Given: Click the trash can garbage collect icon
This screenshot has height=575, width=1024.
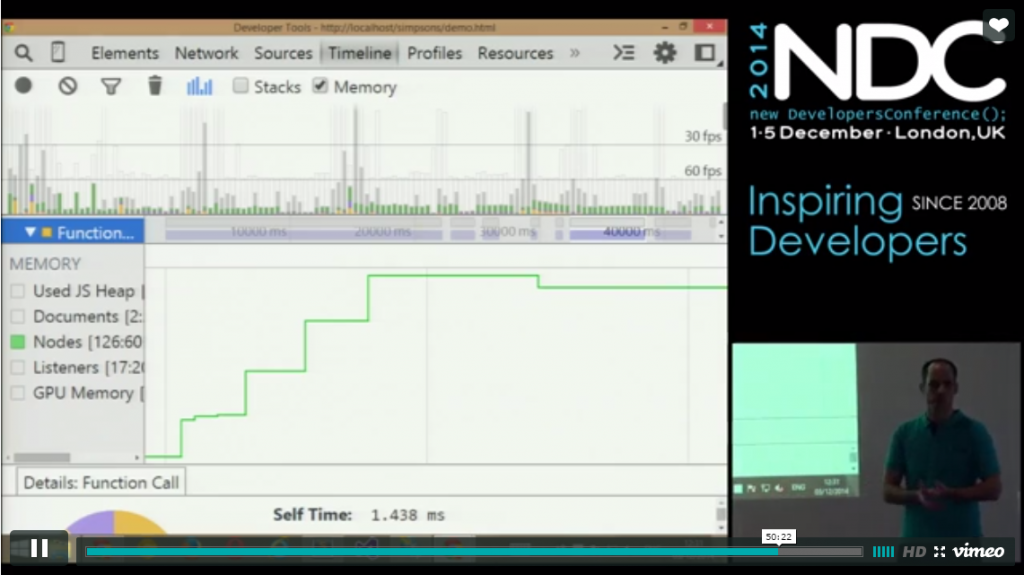Looking at the screenshot, I should pos(155,87).
